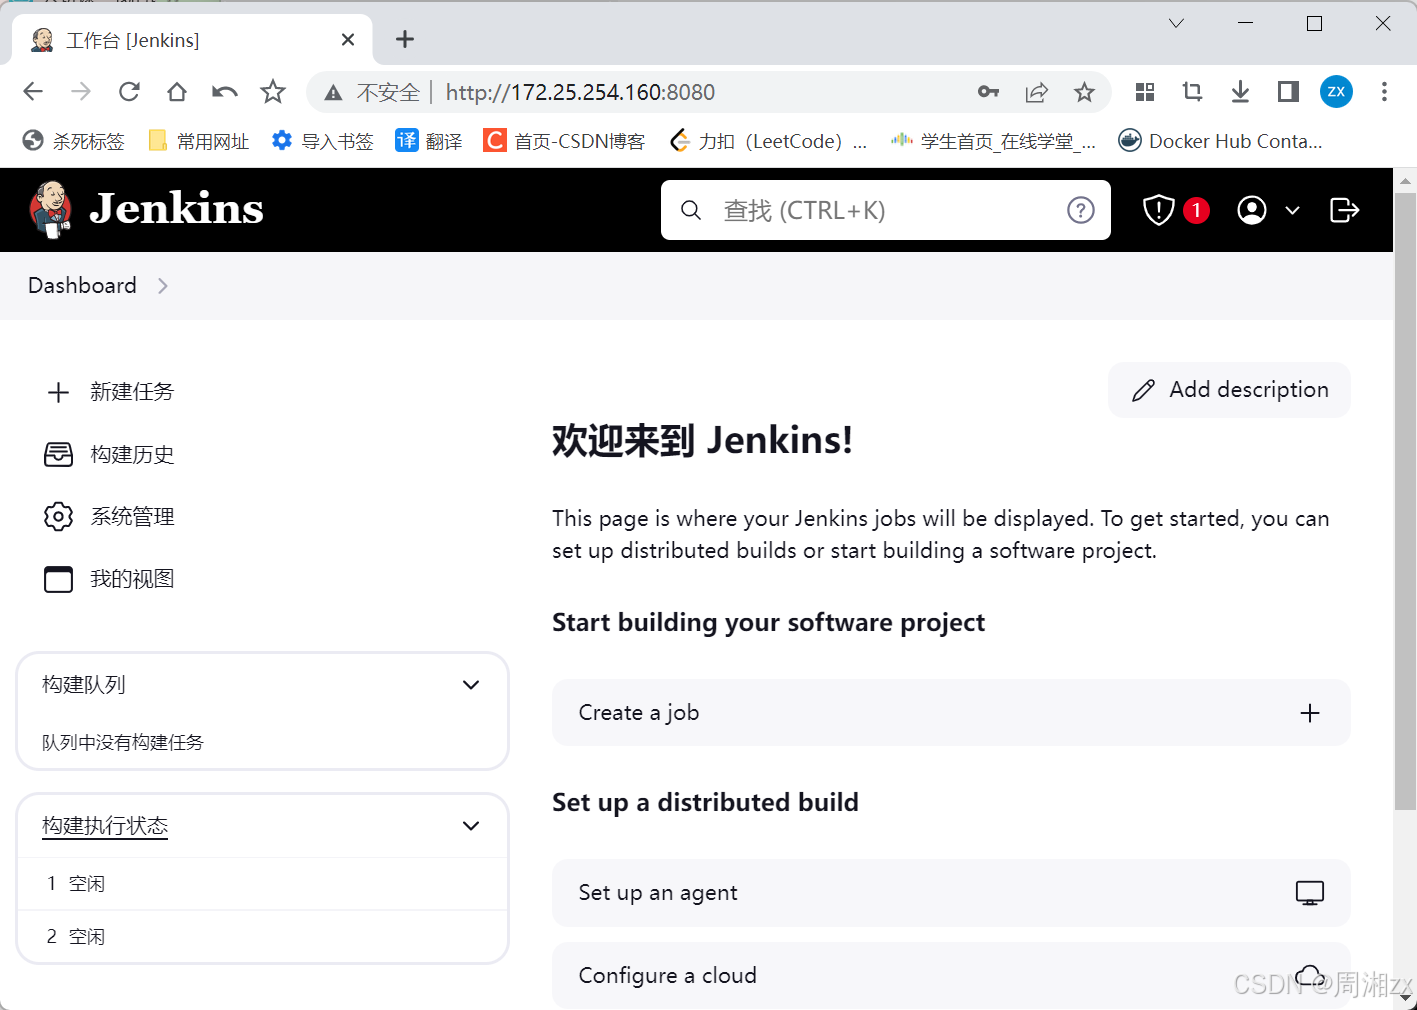1417x1010 pixels.
Task: Open the 力扣 (LeetCode) bookmark
Action: [x=768, y=141]
